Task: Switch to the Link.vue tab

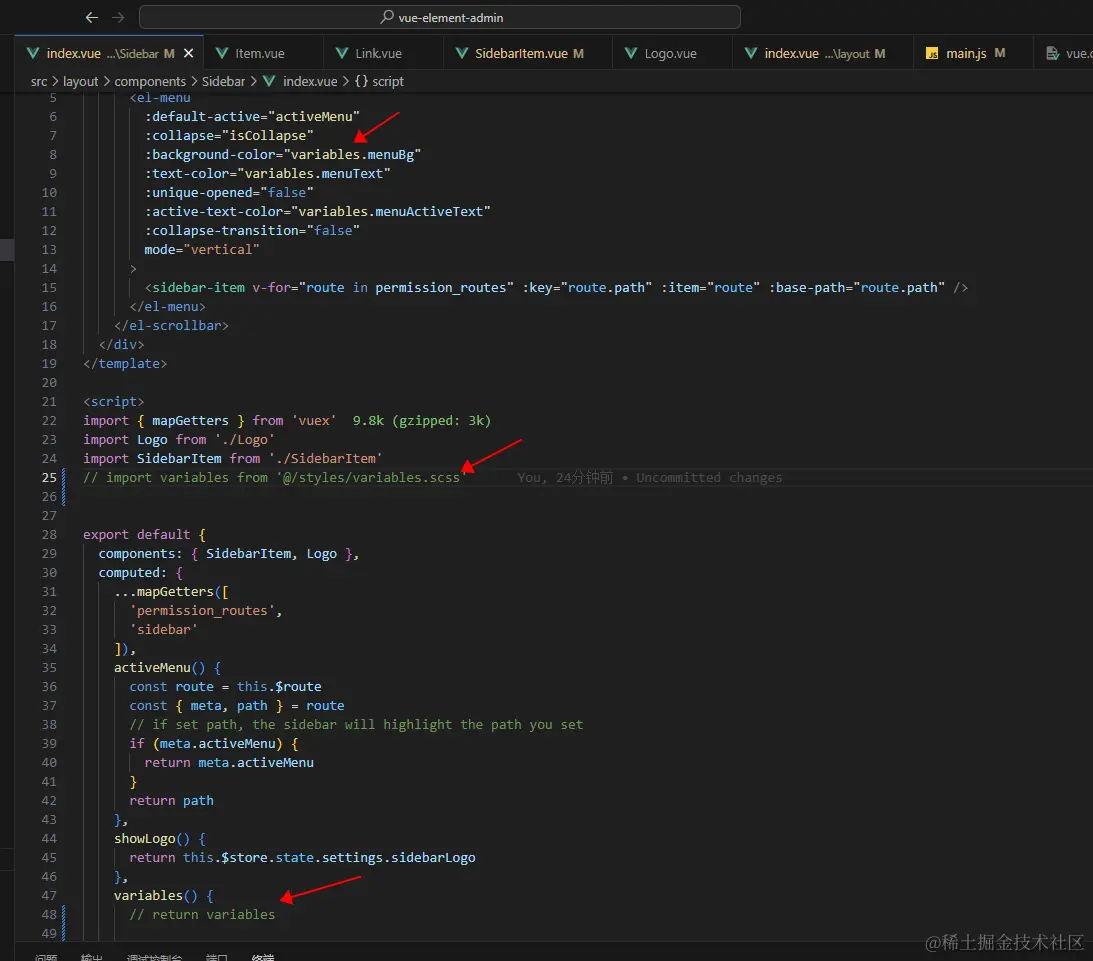Action: (379, 54)
